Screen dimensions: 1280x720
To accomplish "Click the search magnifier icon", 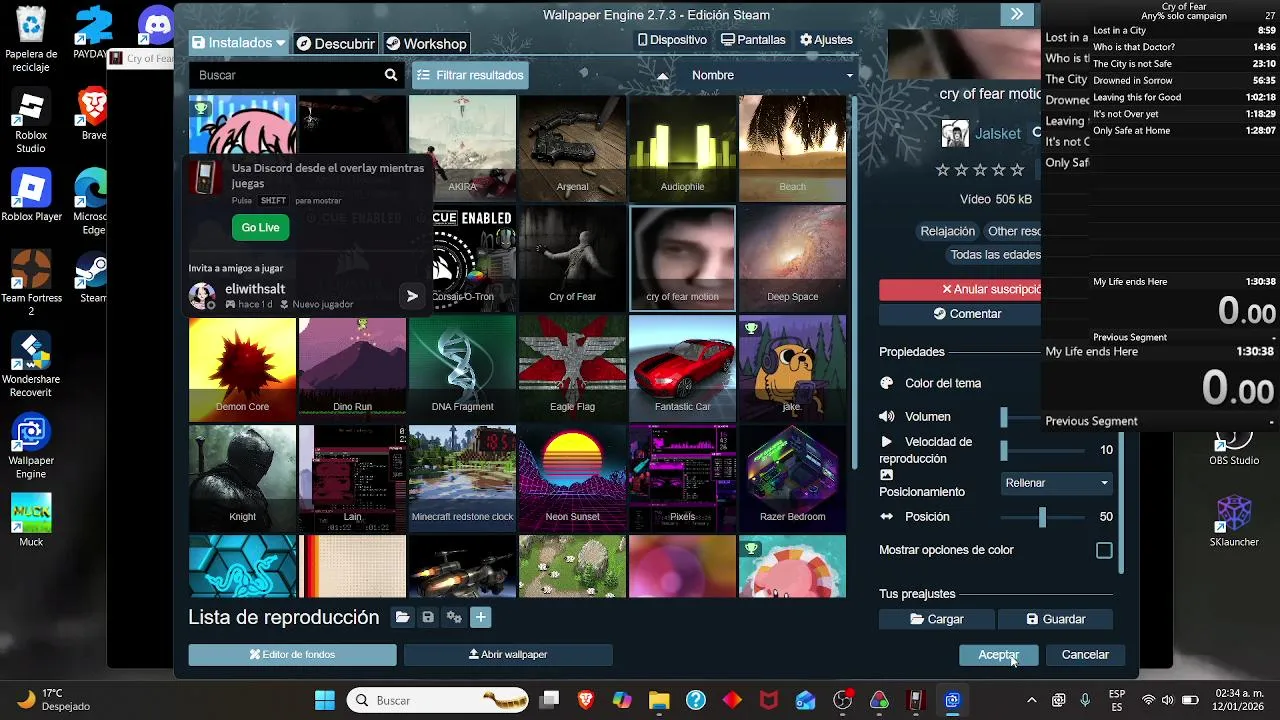I will pyautogui.click(x=391, y=75).
